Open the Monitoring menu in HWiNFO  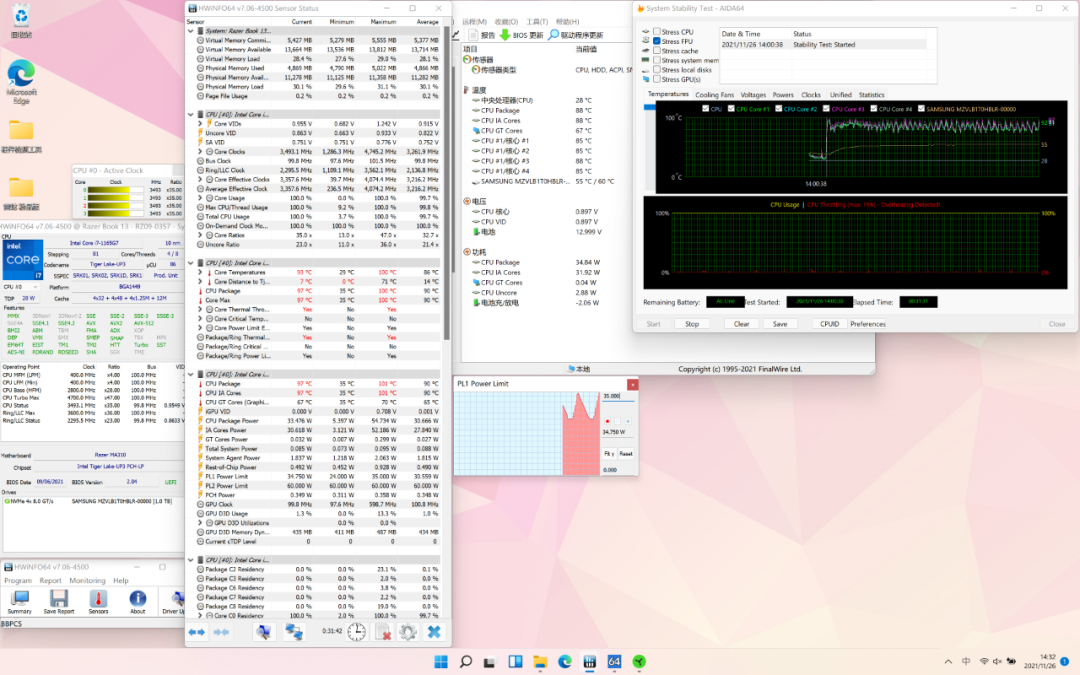[x=87, y=580]
